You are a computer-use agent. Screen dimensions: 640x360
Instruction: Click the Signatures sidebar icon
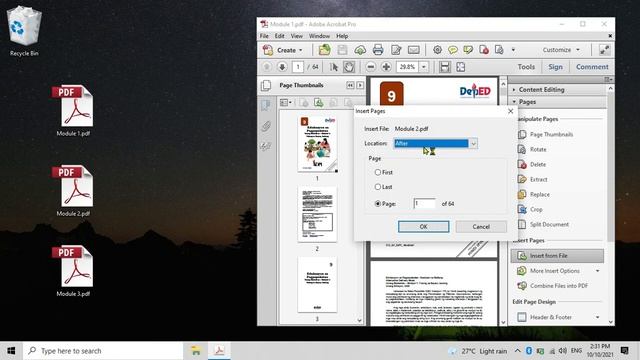(x=266, y=146)
